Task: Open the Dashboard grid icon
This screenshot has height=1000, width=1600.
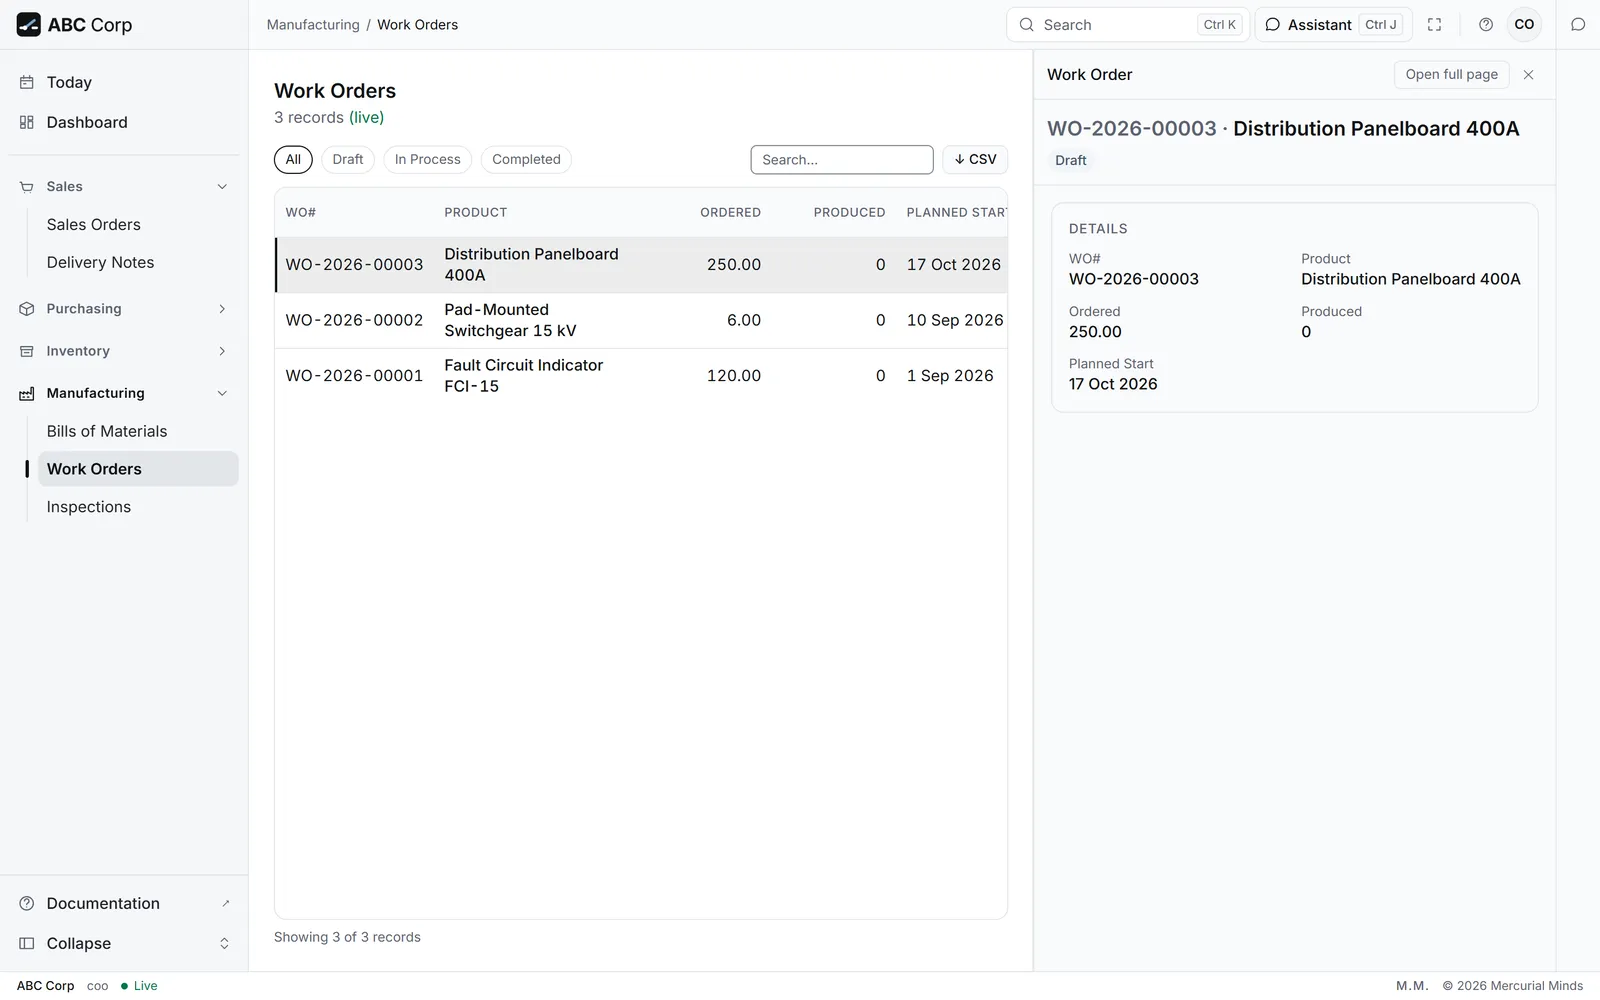Action: (x=27, y=122)
